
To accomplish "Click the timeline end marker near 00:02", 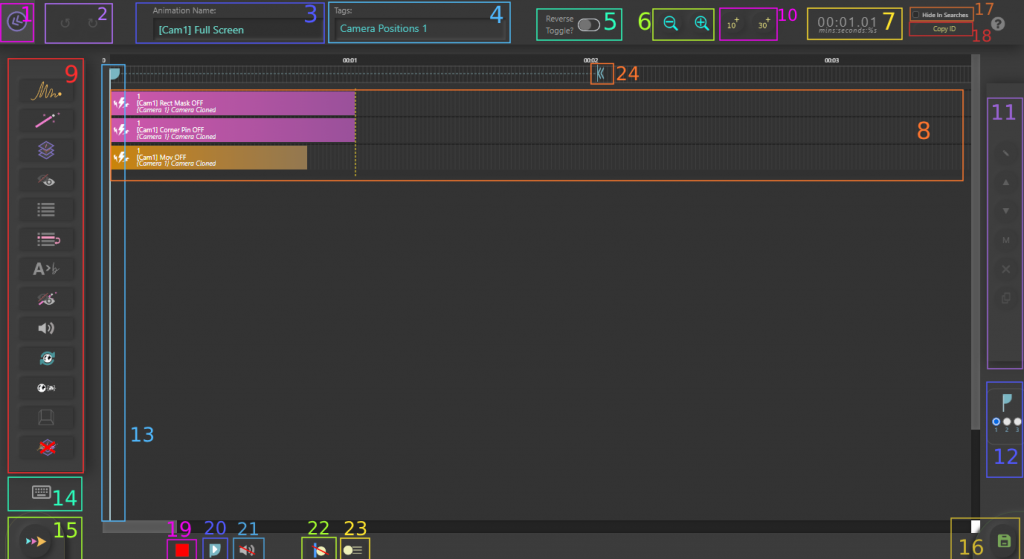I will click(600, 73).
